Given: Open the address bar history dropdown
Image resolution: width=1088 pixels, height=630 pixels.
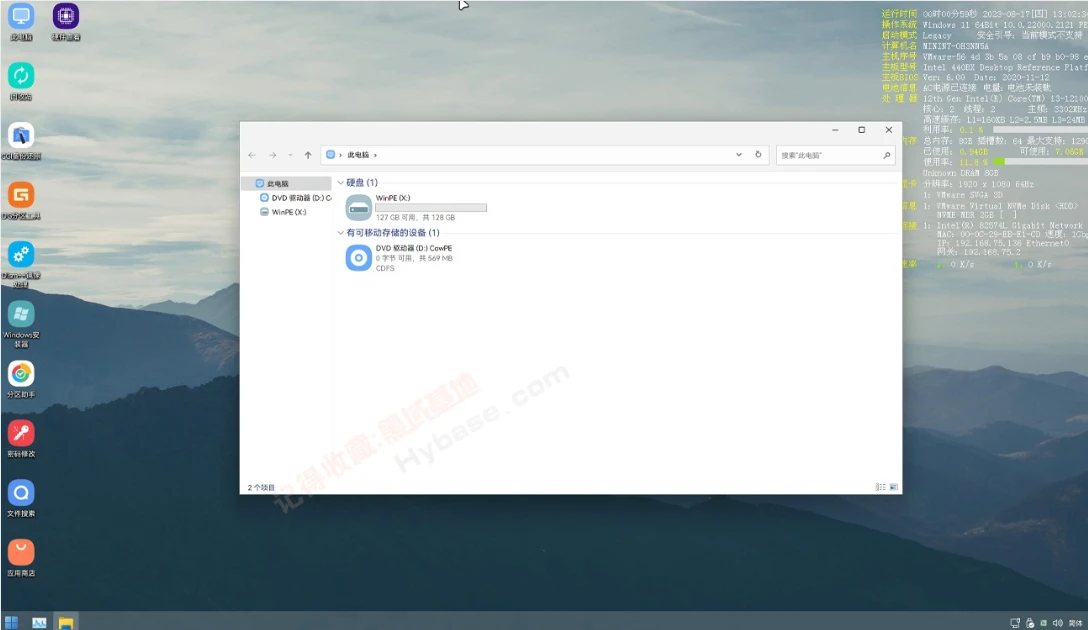Looking at the screenshot, I should pos(738,155).
